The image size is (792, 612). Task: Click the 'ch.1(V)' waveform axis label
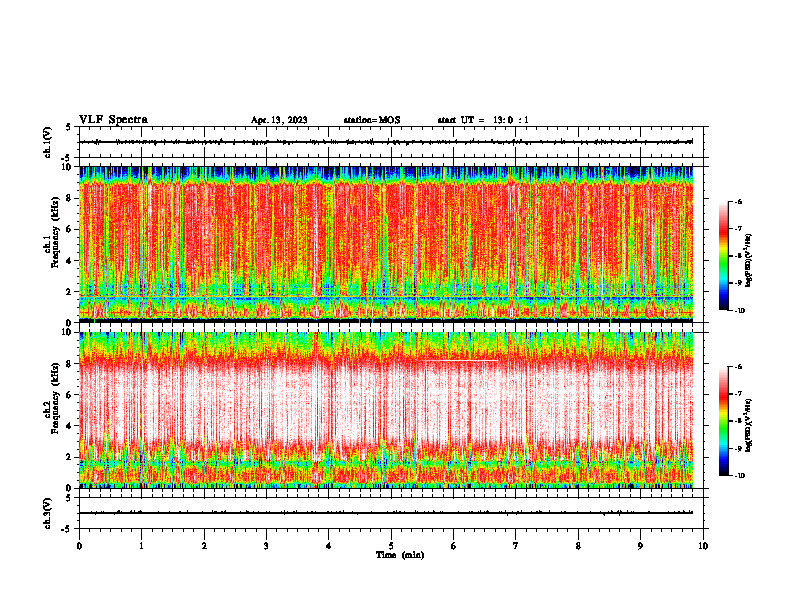click(47, 142)
